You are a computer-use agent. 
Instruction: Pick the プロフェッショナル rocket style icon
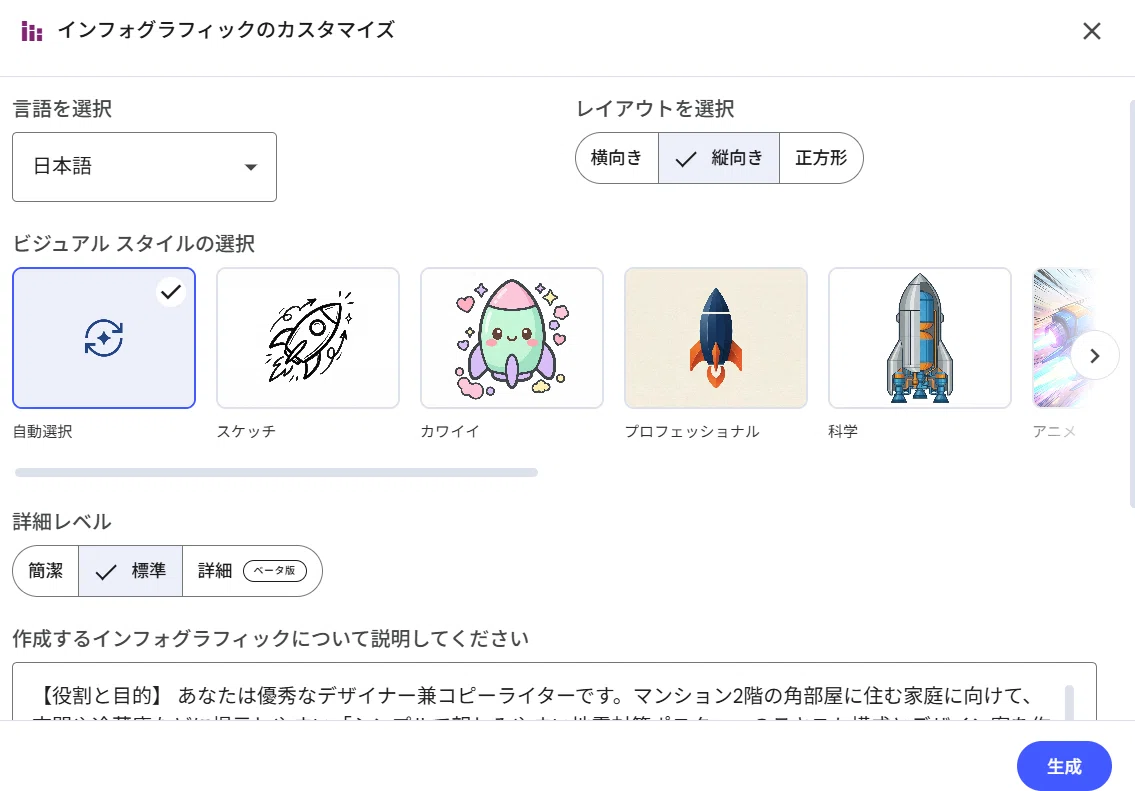(x=716, y=338)
